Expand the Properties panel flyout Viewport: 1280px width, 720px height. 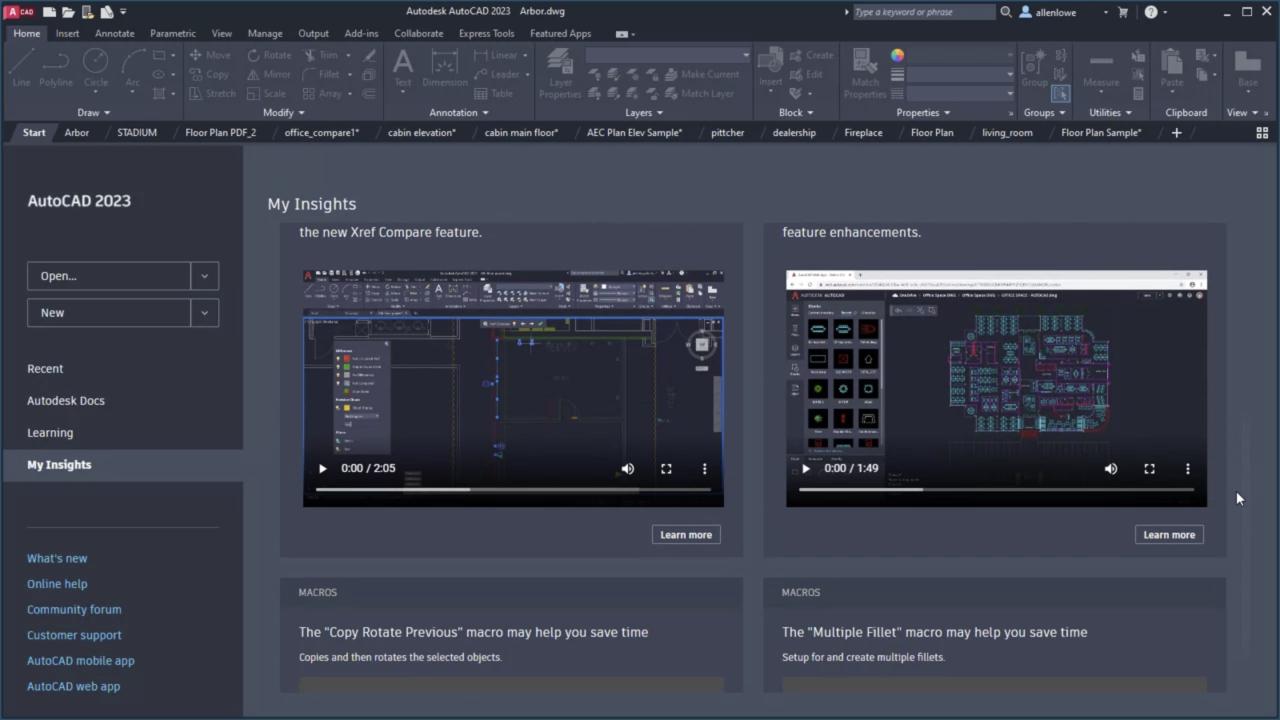coord(923,113)
